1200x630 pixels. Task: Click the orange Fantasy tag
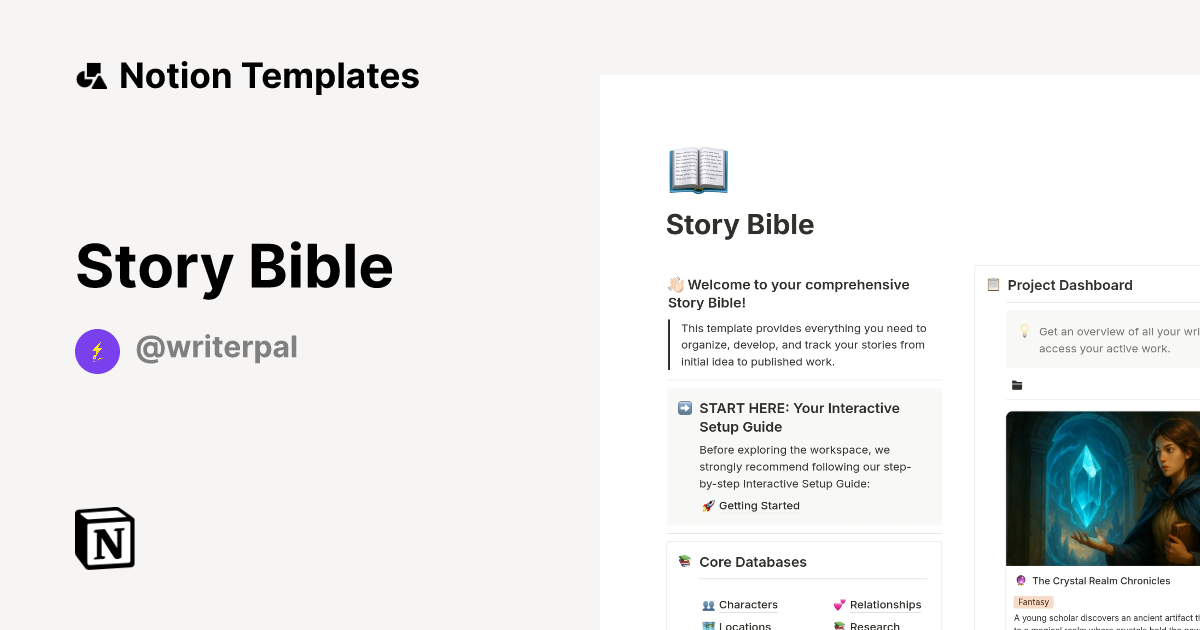click(x=1033, y=601)
